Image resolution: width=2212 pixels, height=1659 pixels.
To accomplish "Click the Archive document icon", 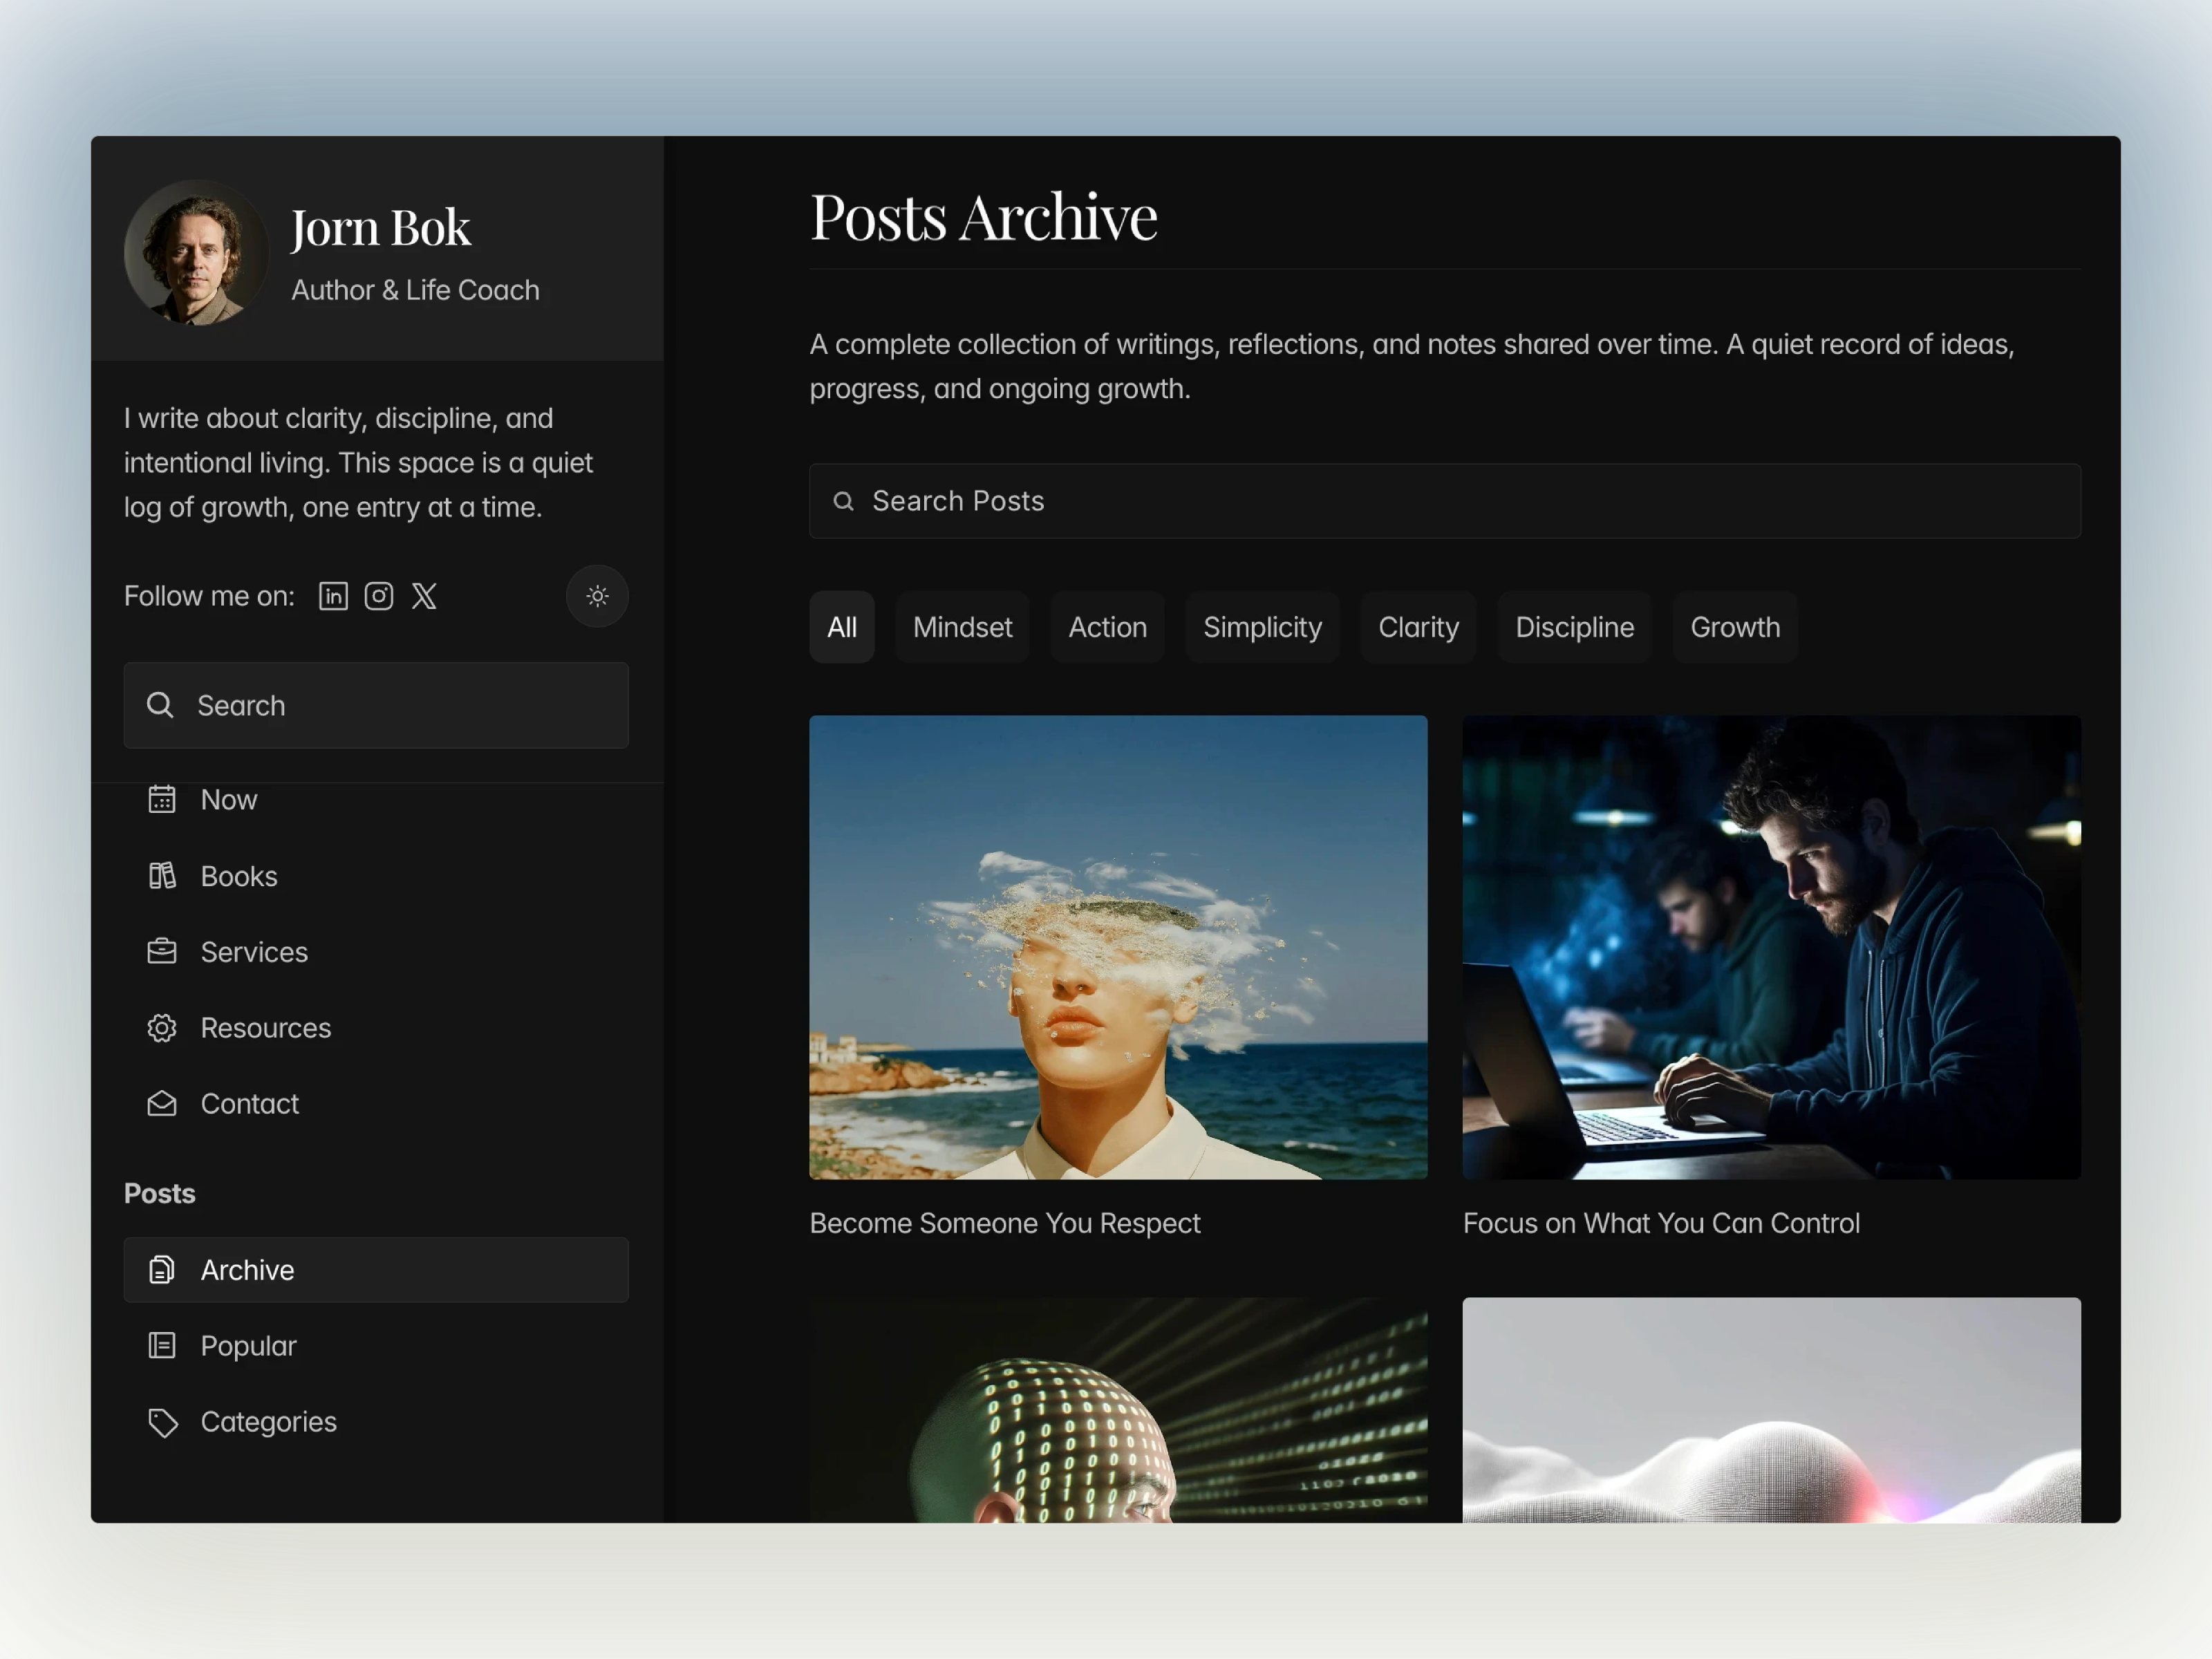I will coord(162,1270).
